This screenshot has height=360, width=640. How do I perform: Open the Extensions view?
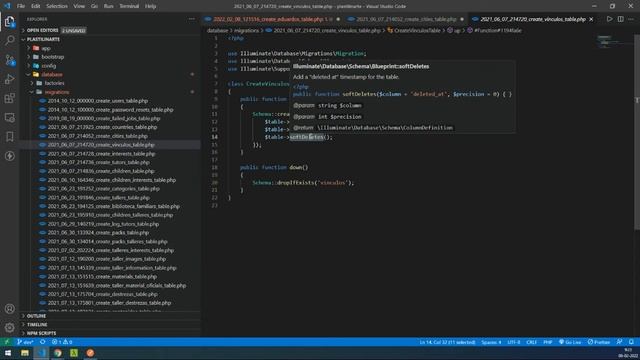(x=9, y=98)
